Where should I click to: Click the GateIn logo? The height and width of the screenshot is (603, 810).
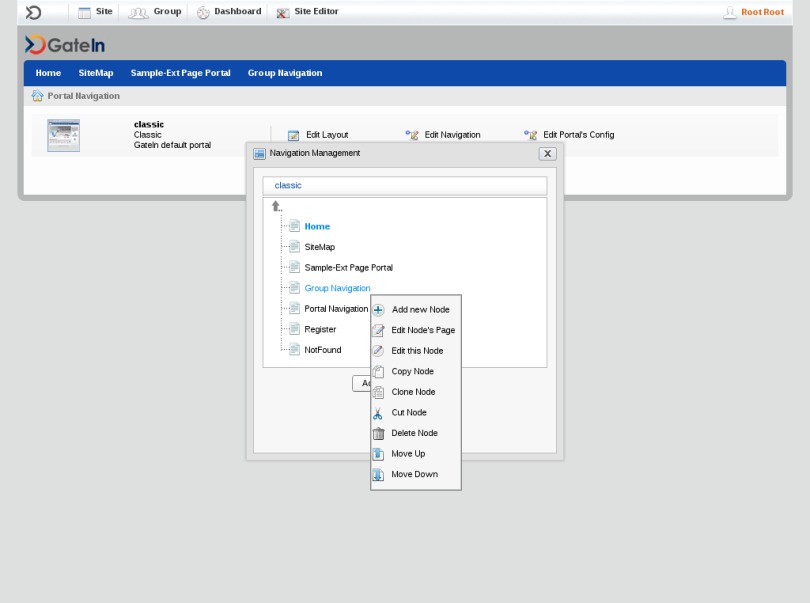65,45
